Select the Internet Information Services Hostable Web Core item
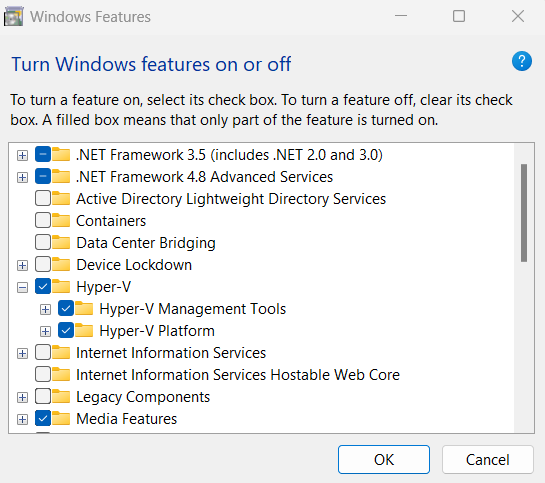This screenshot has width=545, height=483. [238, 375]
